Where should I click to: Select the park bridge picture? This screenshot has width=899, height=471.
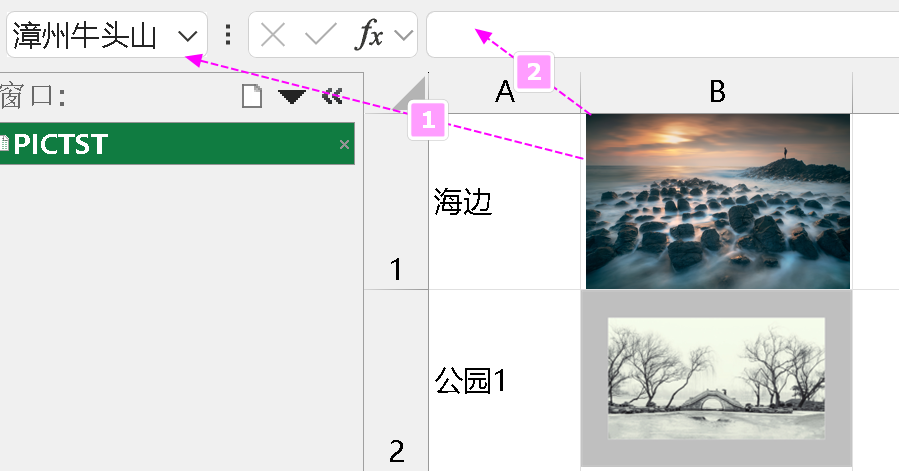(x=717, y=379)
